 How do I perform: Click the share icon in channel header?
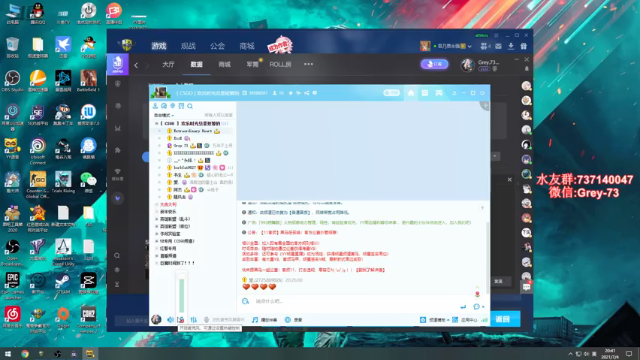(307, 93)
